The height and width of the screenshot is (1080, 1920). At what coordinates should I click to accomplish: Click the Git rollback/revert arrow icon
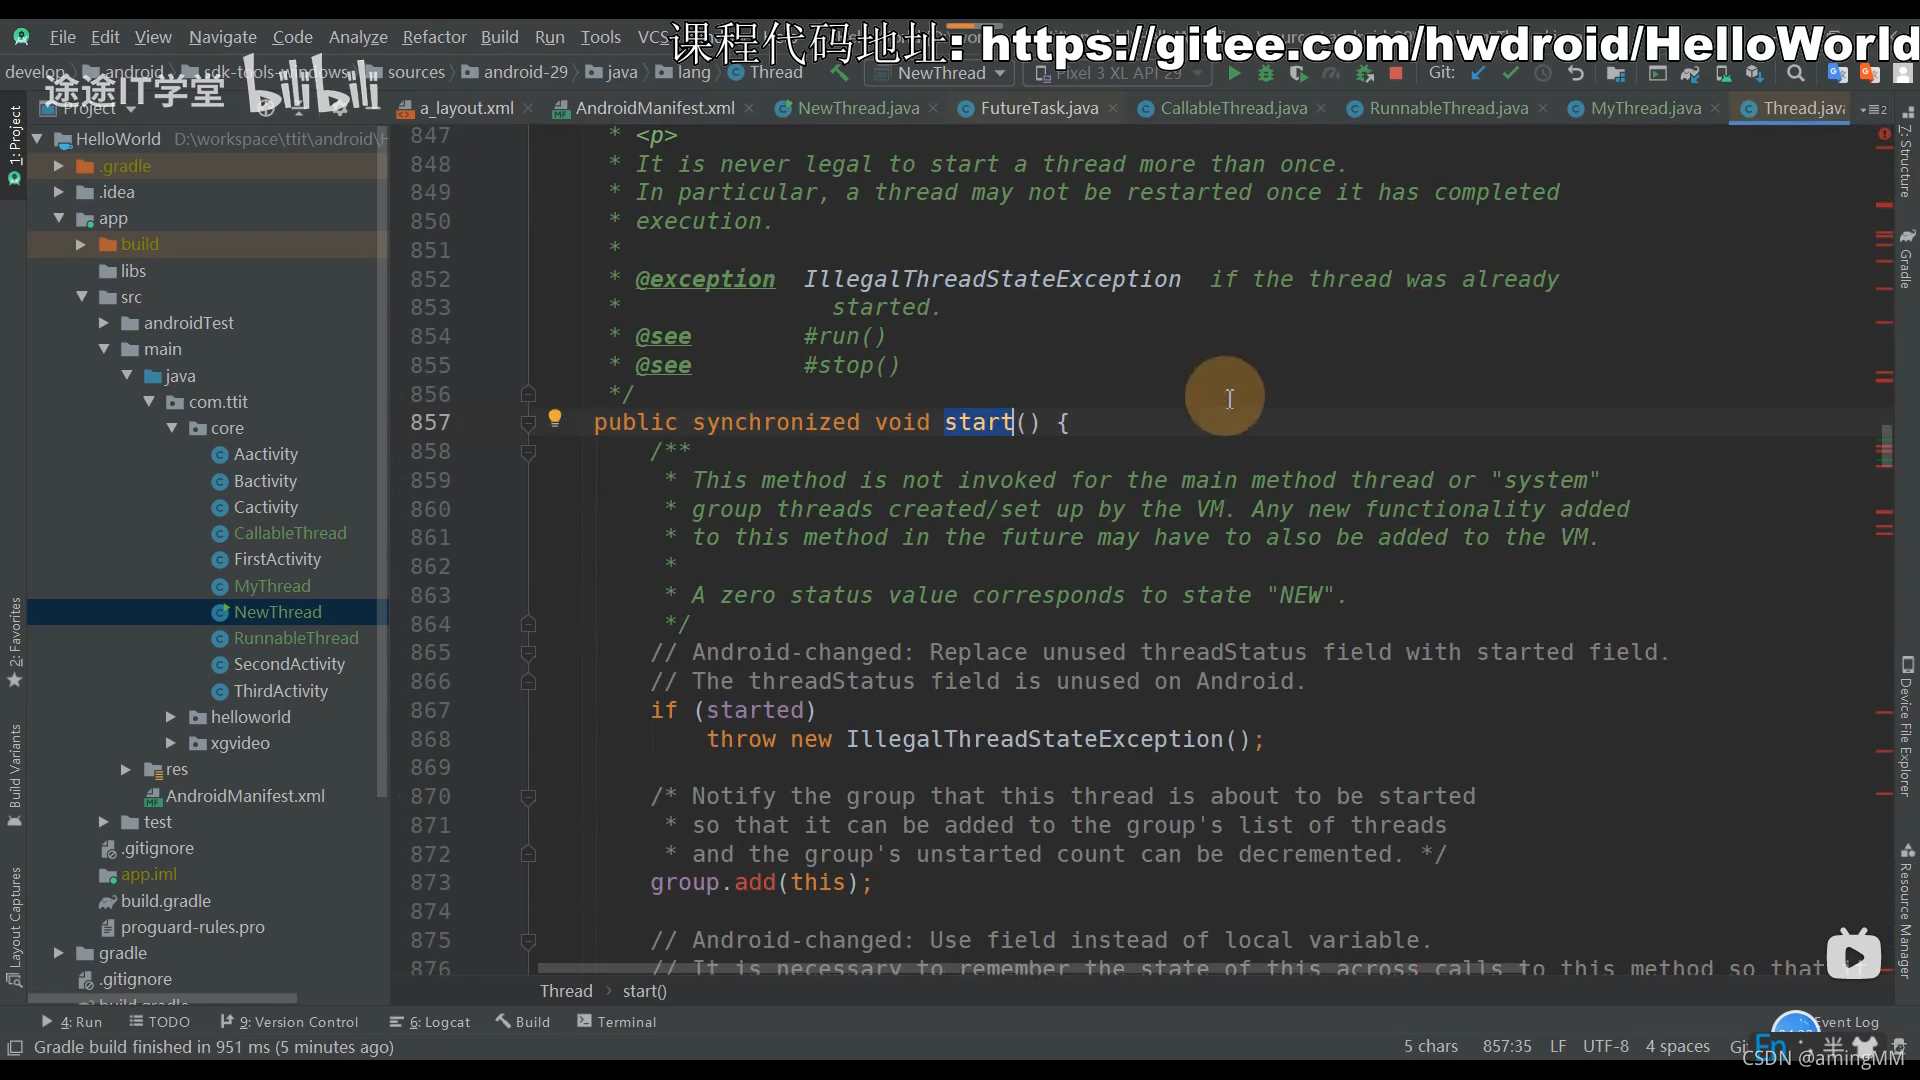coord(1576,73)
